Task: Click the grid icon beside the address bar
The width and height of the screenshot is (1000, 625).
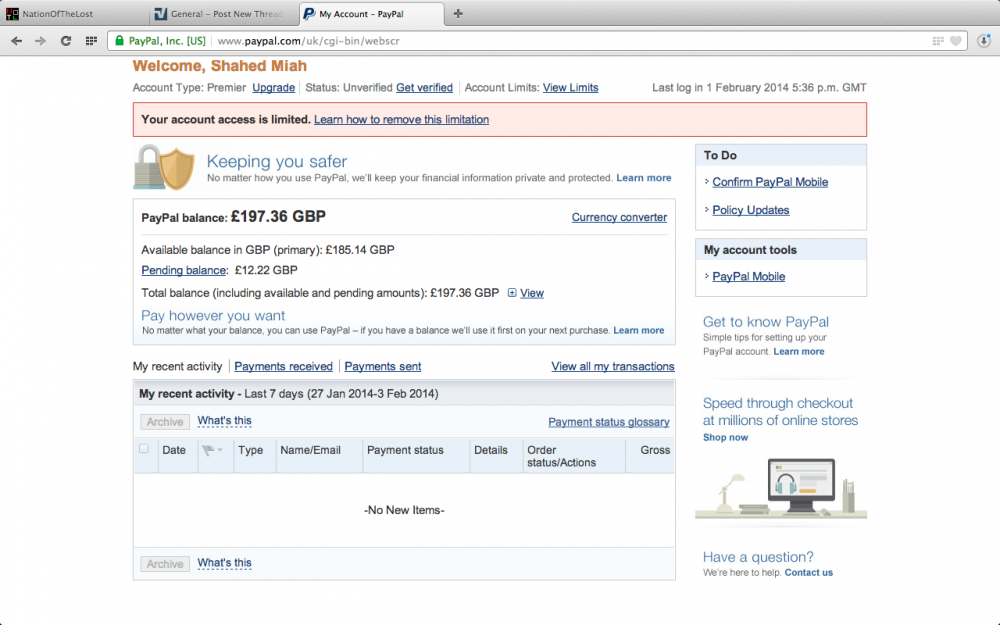Action: pos(91,41)
